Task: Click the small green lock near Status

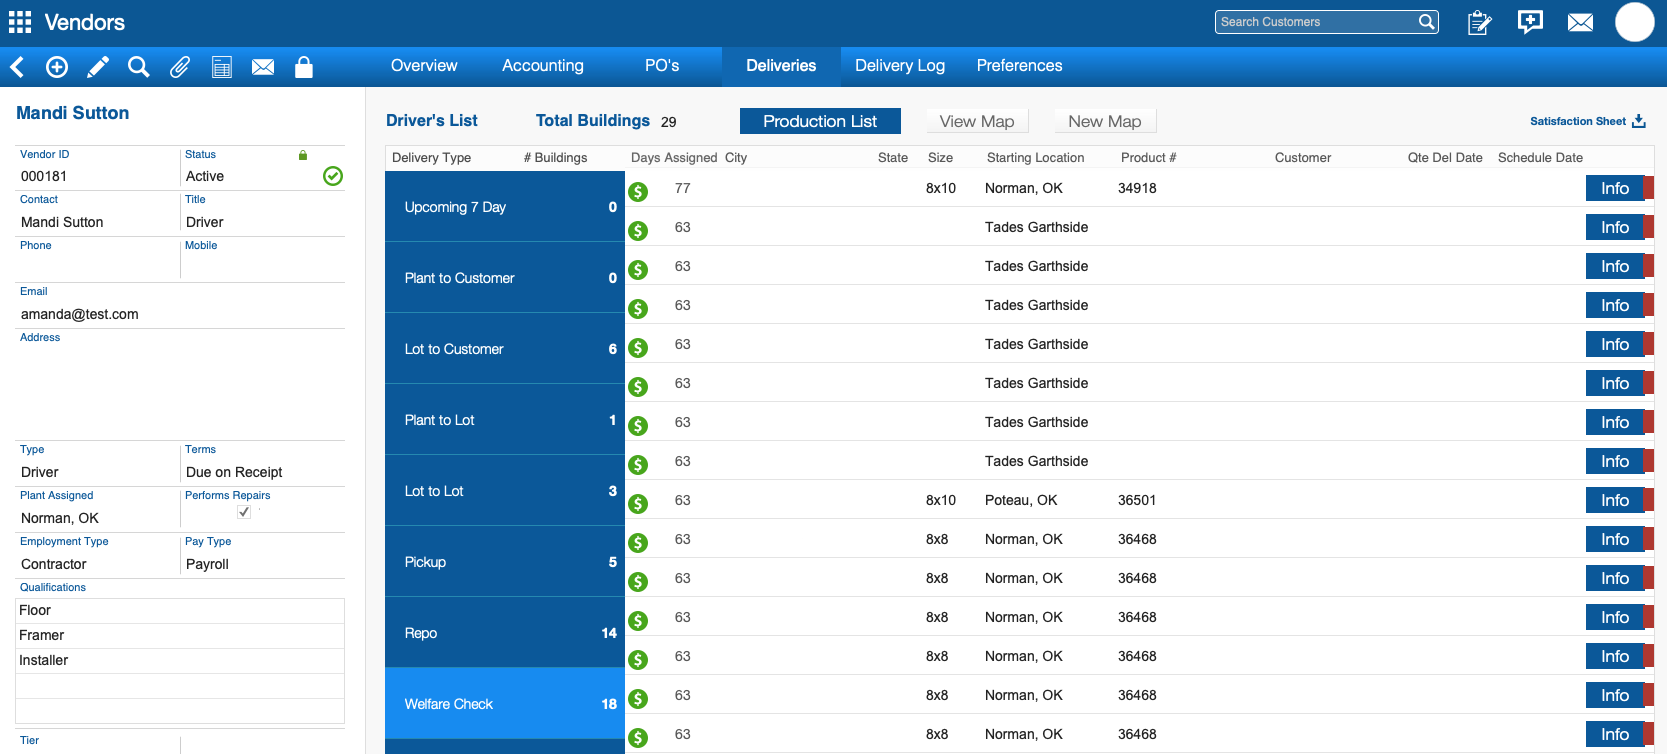Action: 303,155
